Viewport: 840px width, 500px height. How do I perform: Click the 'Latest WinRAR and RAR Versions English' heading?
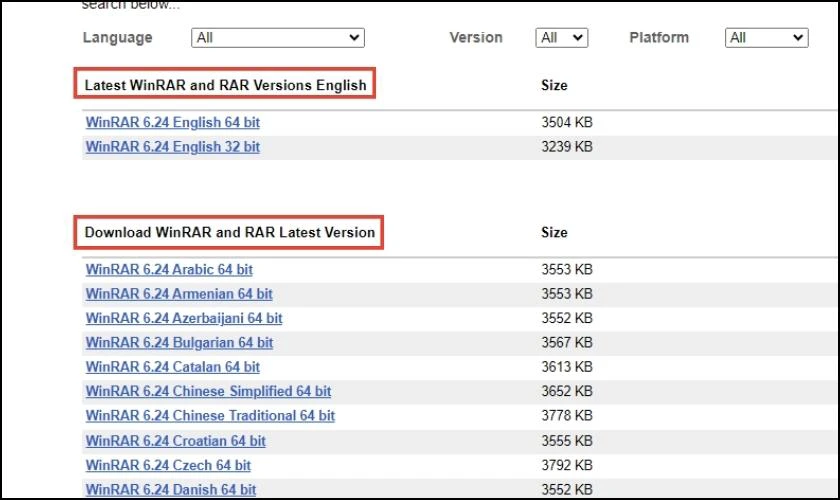pos(226,85)
